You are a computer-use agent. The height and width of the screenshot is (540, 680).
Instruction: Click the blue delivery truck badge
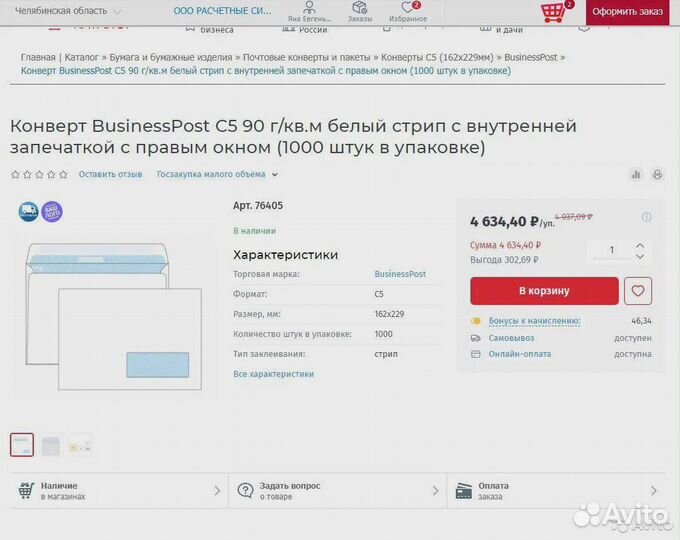[x=29, y=212]
